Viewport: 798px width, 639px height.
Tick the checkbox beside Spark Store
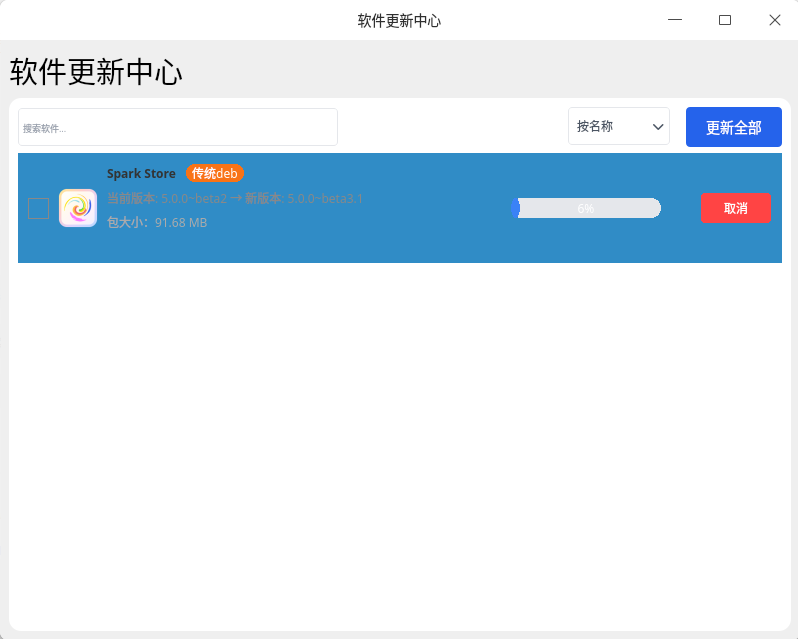[39, 209]
